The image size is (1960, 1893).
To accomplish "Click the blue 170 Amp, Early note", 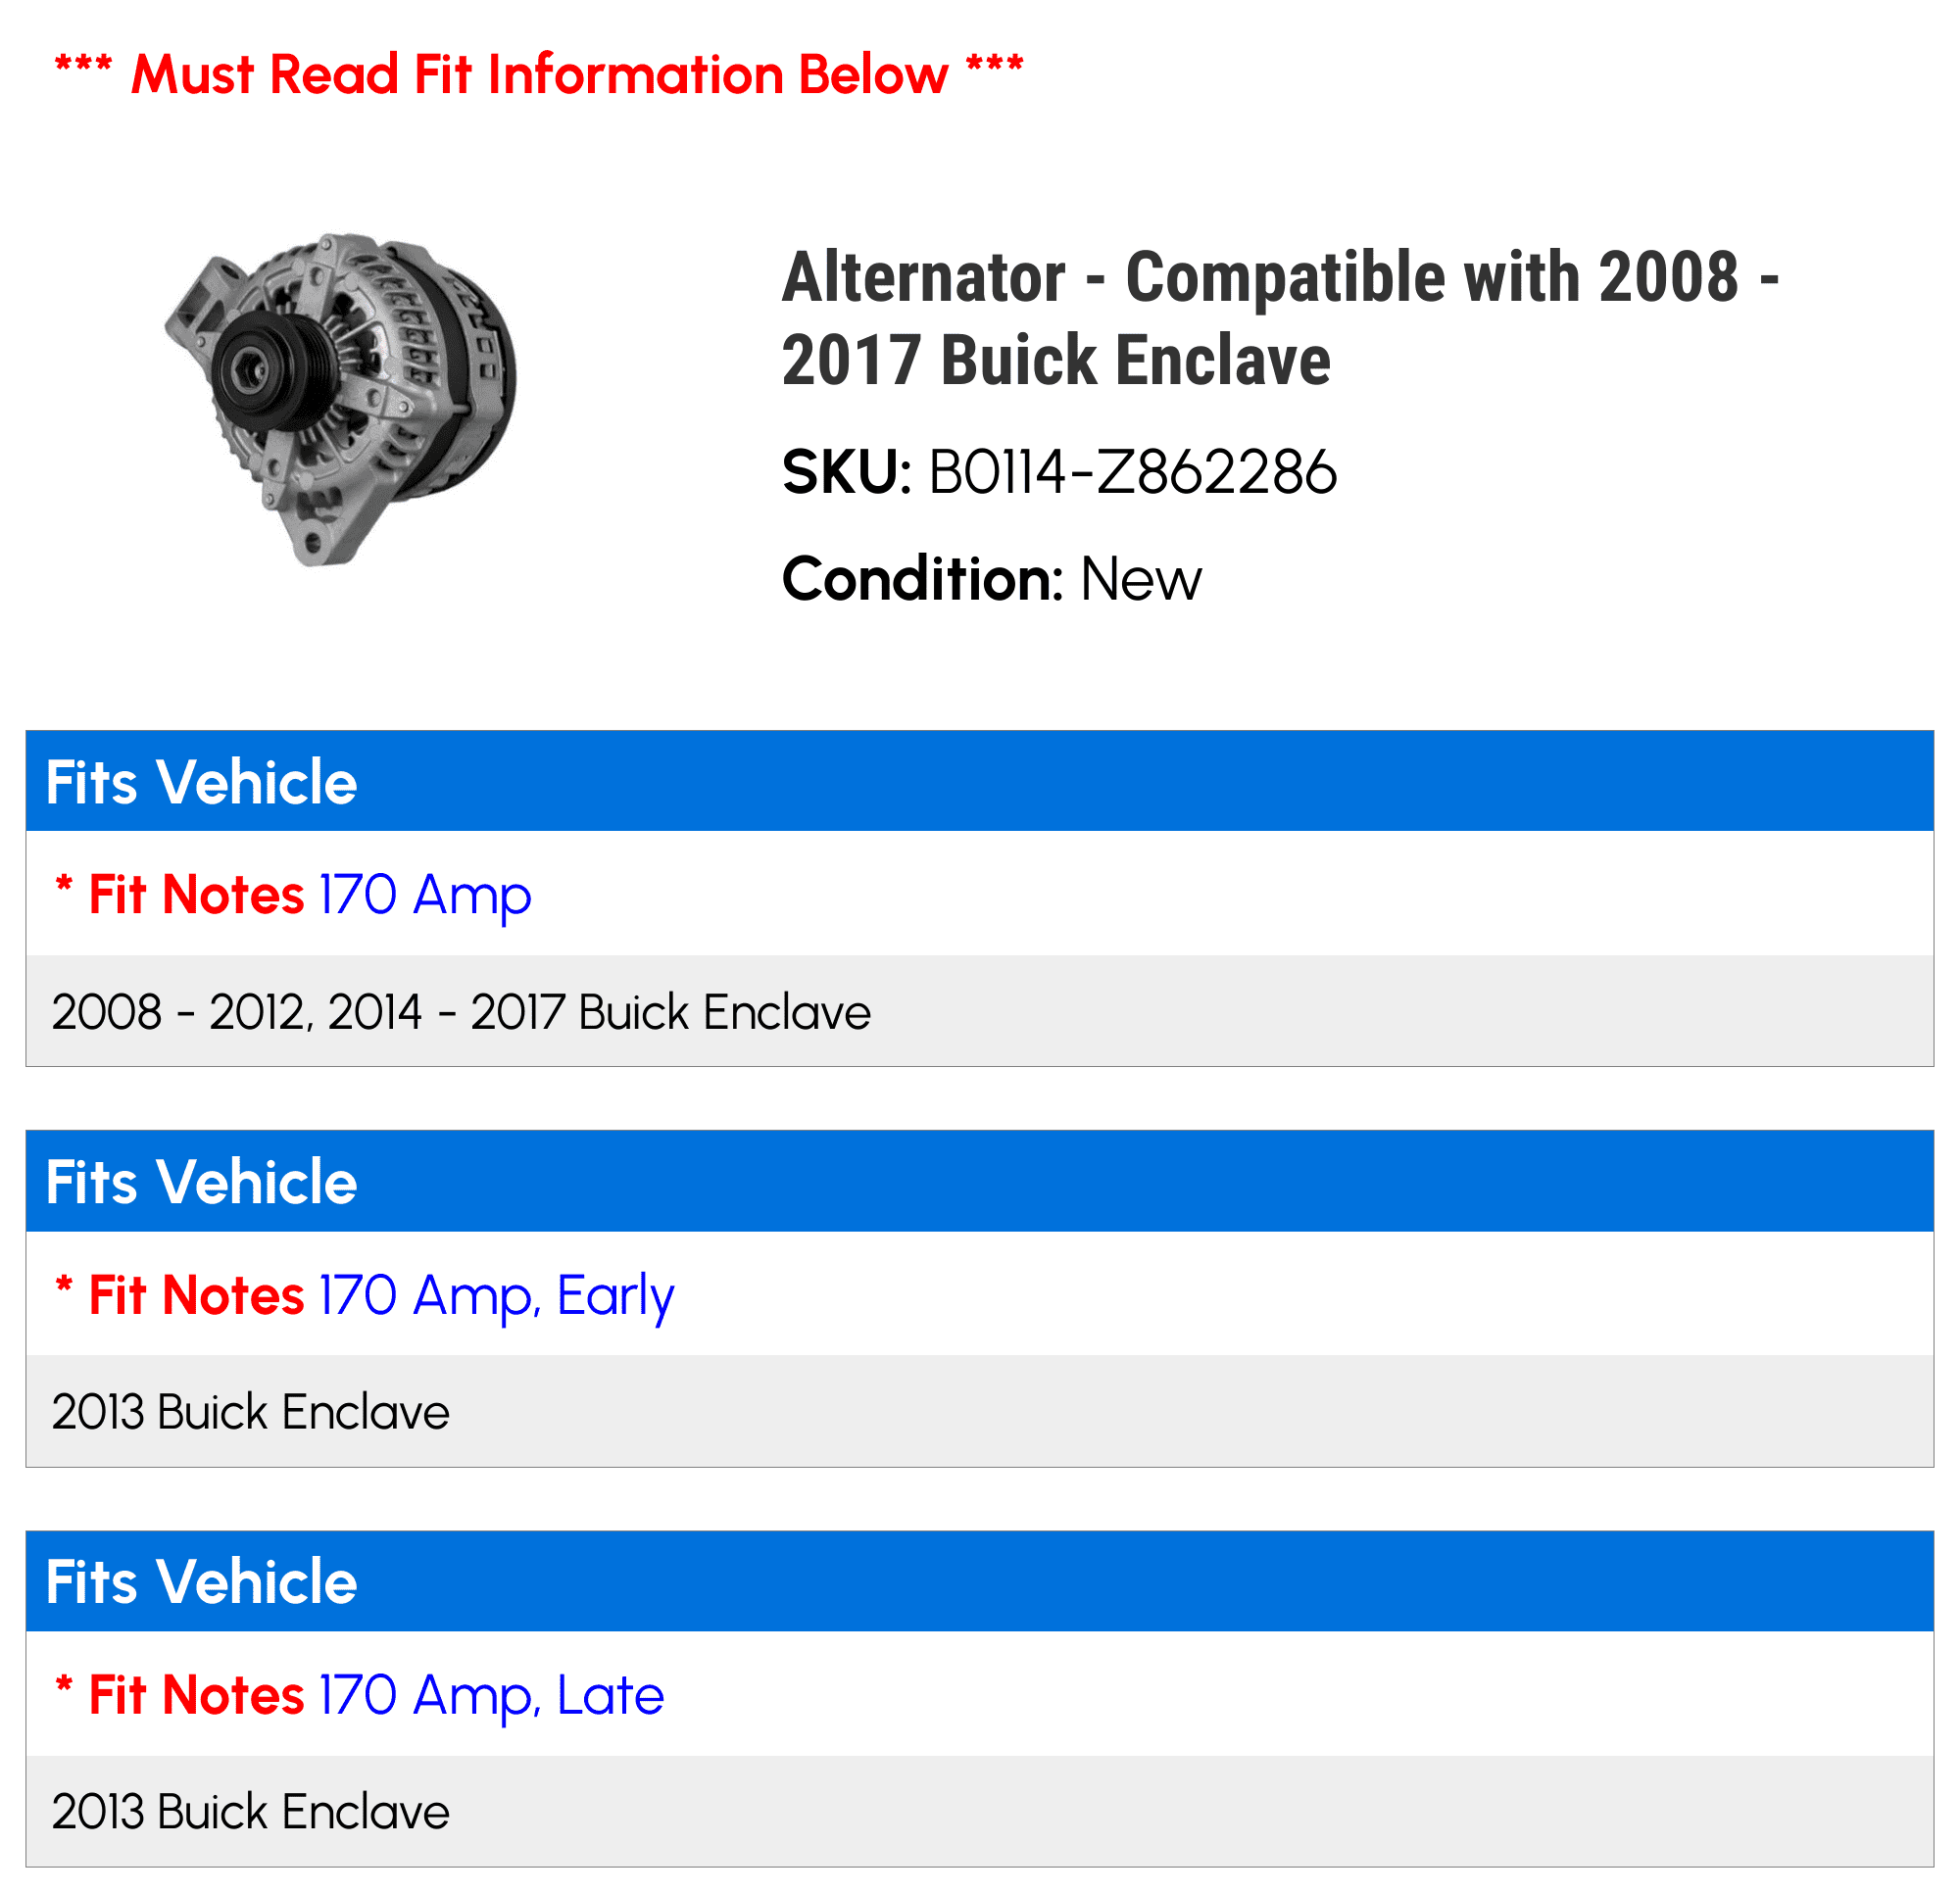I will coord(496,1295).
